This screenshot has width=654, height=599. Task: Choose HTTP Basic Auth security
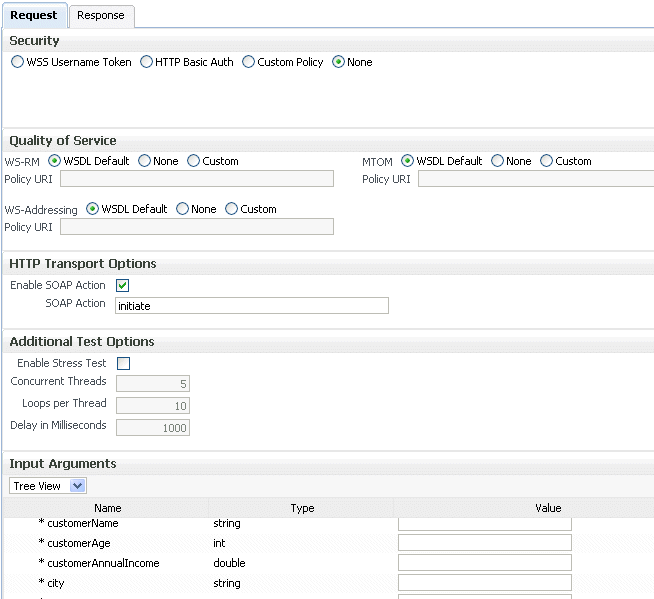(x=146, y=62)
